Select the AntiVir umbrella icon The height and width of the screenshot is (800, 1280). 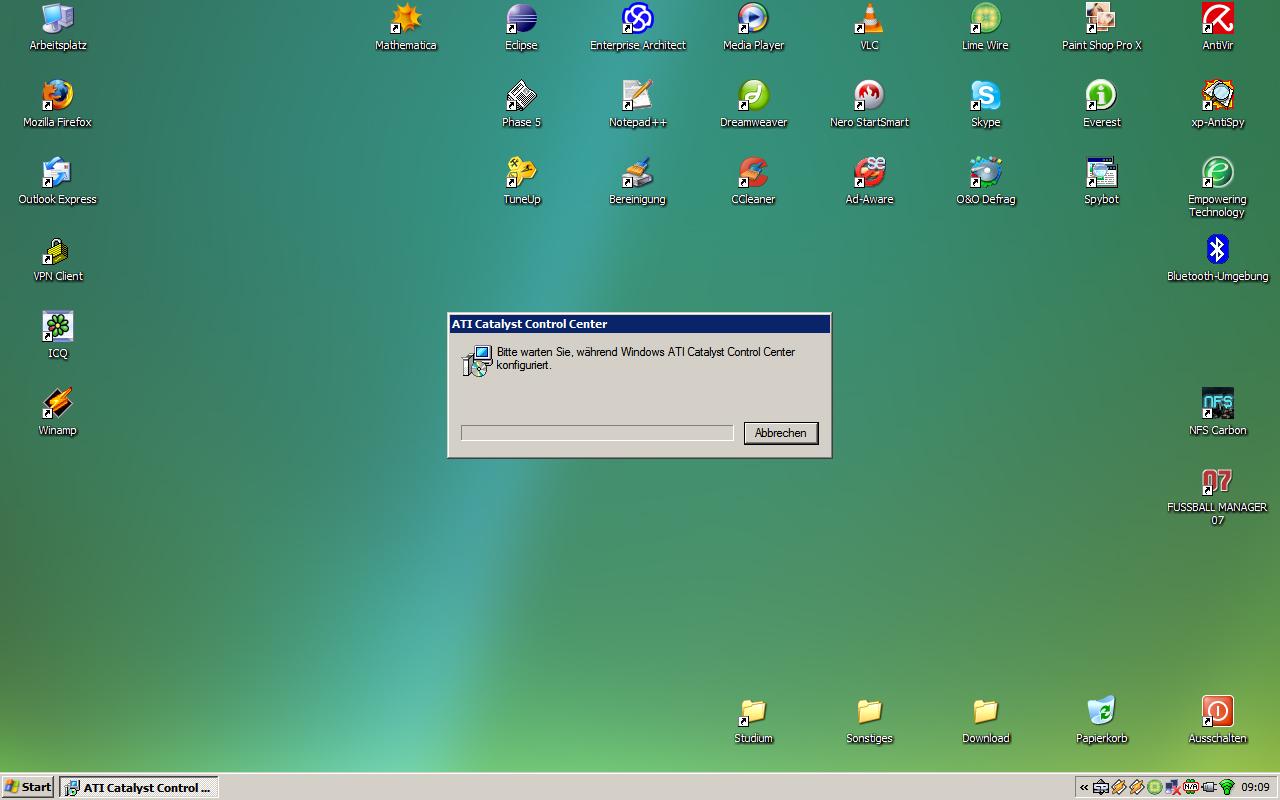point(1217,18)
